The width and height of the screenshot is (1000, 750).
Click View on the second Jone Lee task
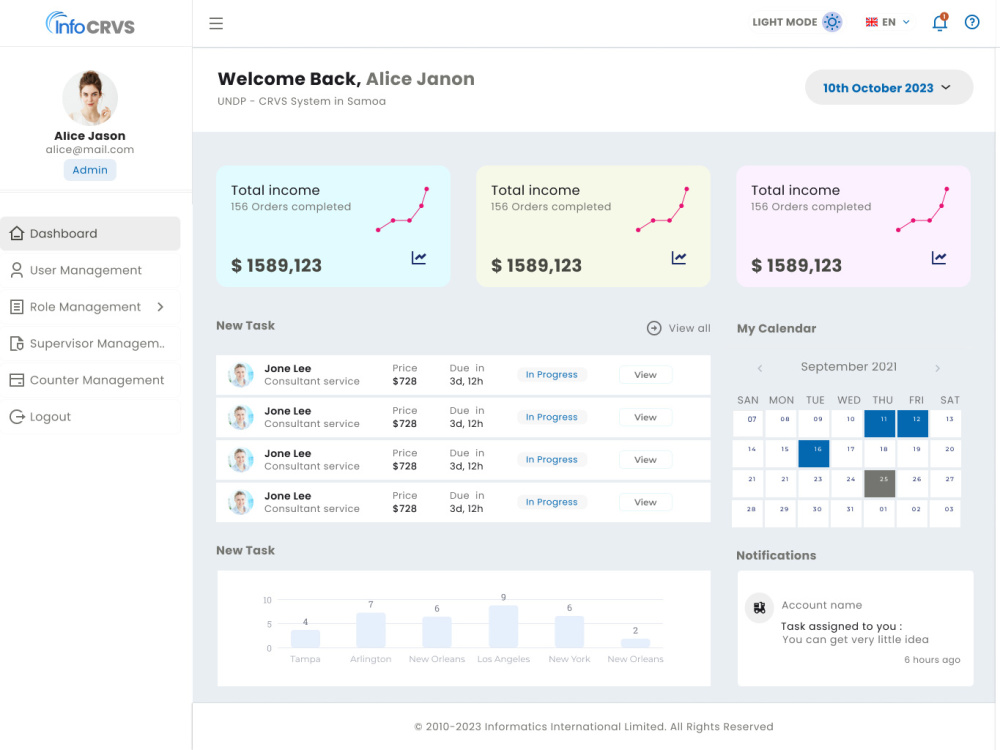tap(645, 417)
